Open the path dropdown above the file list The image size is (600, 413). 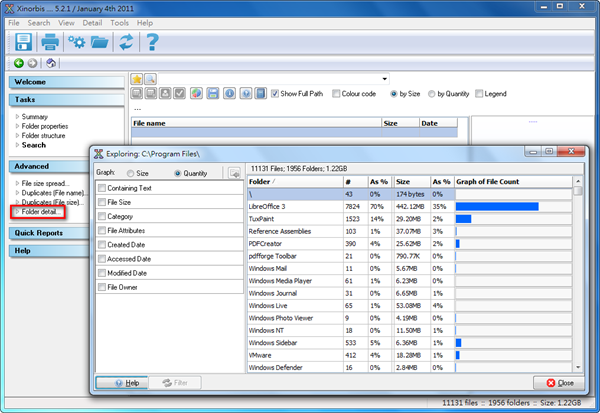point(384,79)
